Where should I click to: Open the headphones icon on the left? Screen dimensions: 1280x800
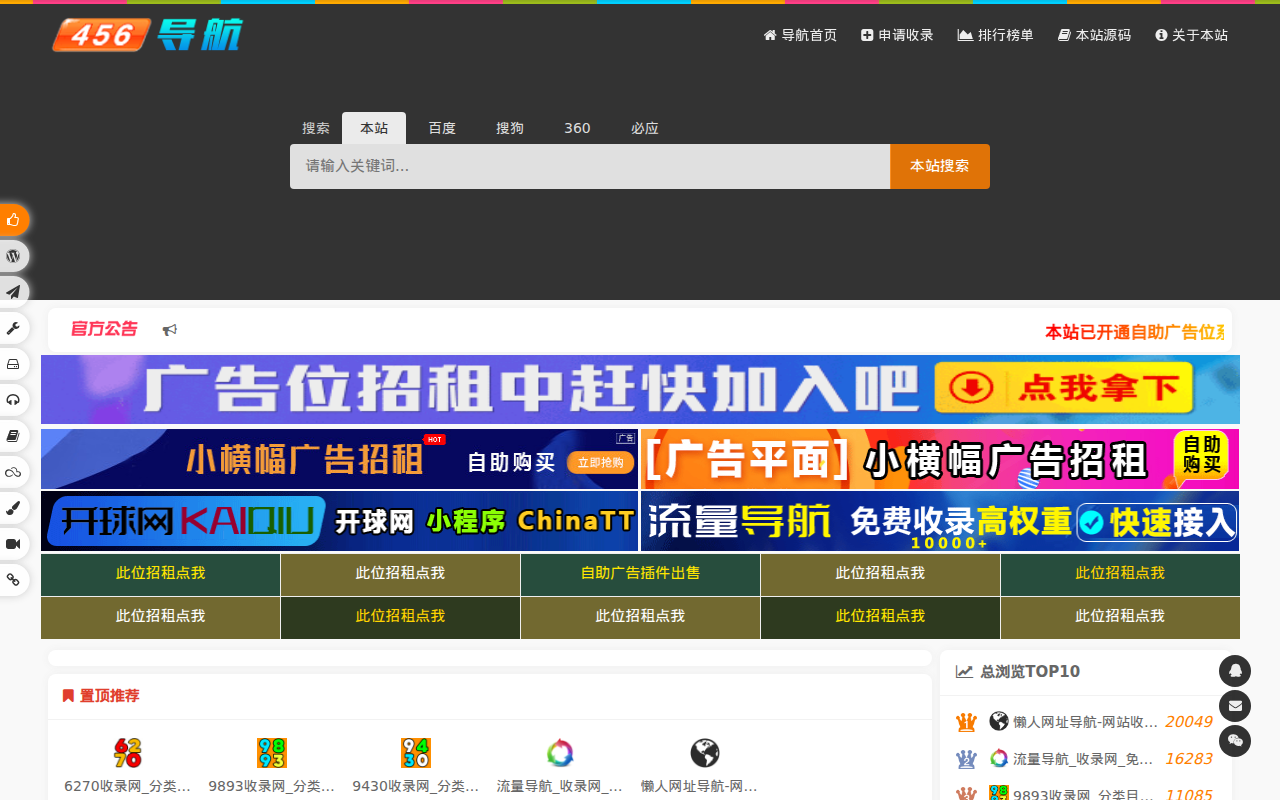pos(13,400)
